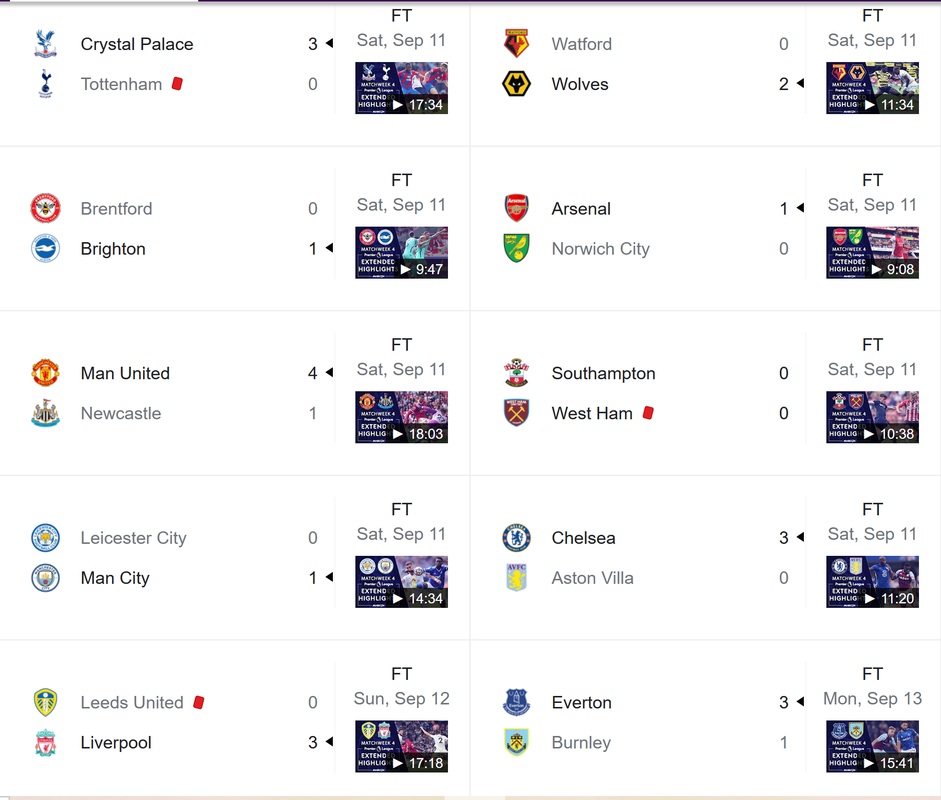
Task: Click the Liverpool club crest
Action: click(45, 743)
